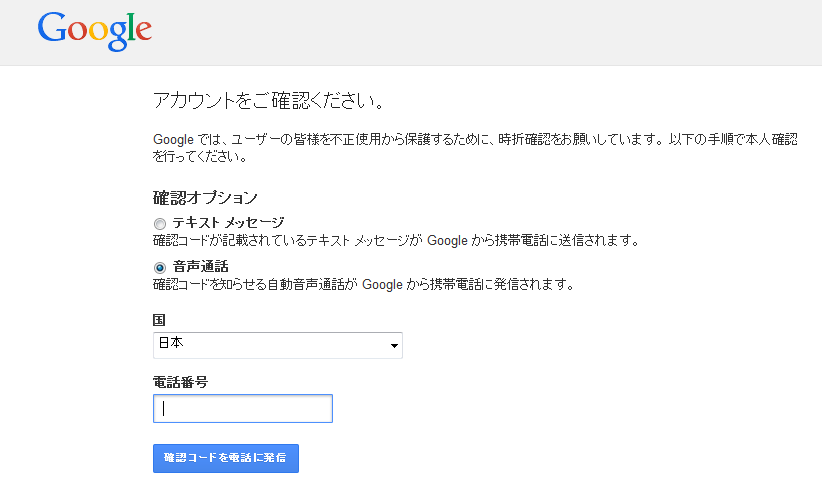Click Google in the 音声通話 description
Screen dimensions: 822x492
[382, 285]
